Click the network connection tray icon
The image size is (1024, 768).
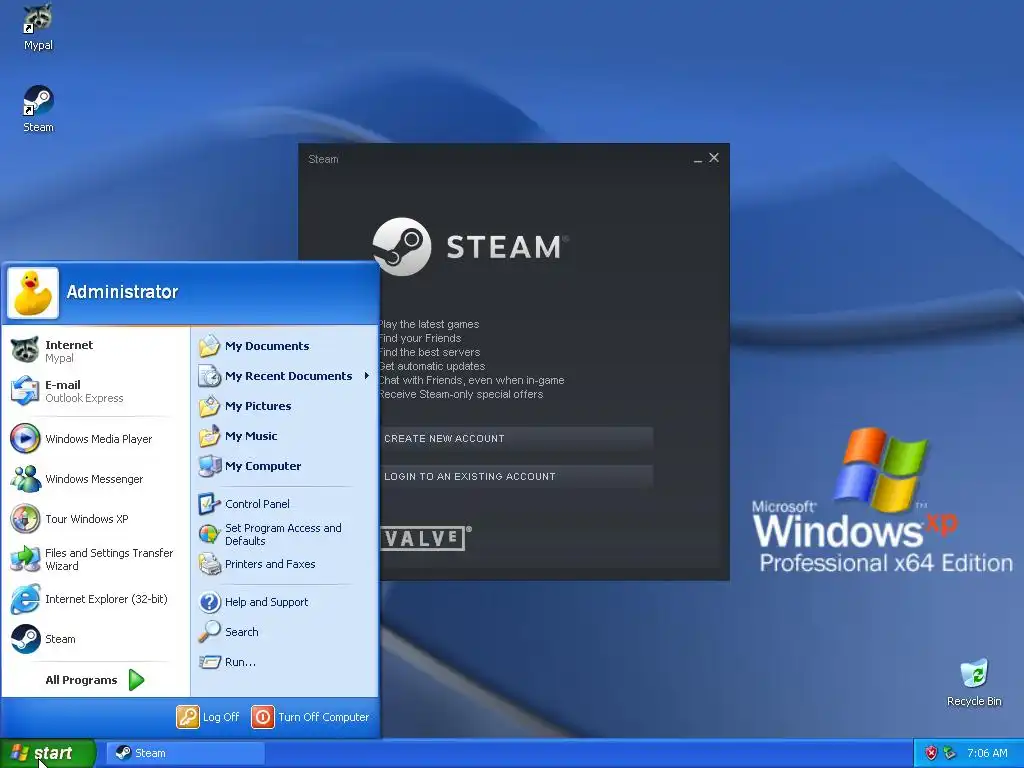(949, 753)
